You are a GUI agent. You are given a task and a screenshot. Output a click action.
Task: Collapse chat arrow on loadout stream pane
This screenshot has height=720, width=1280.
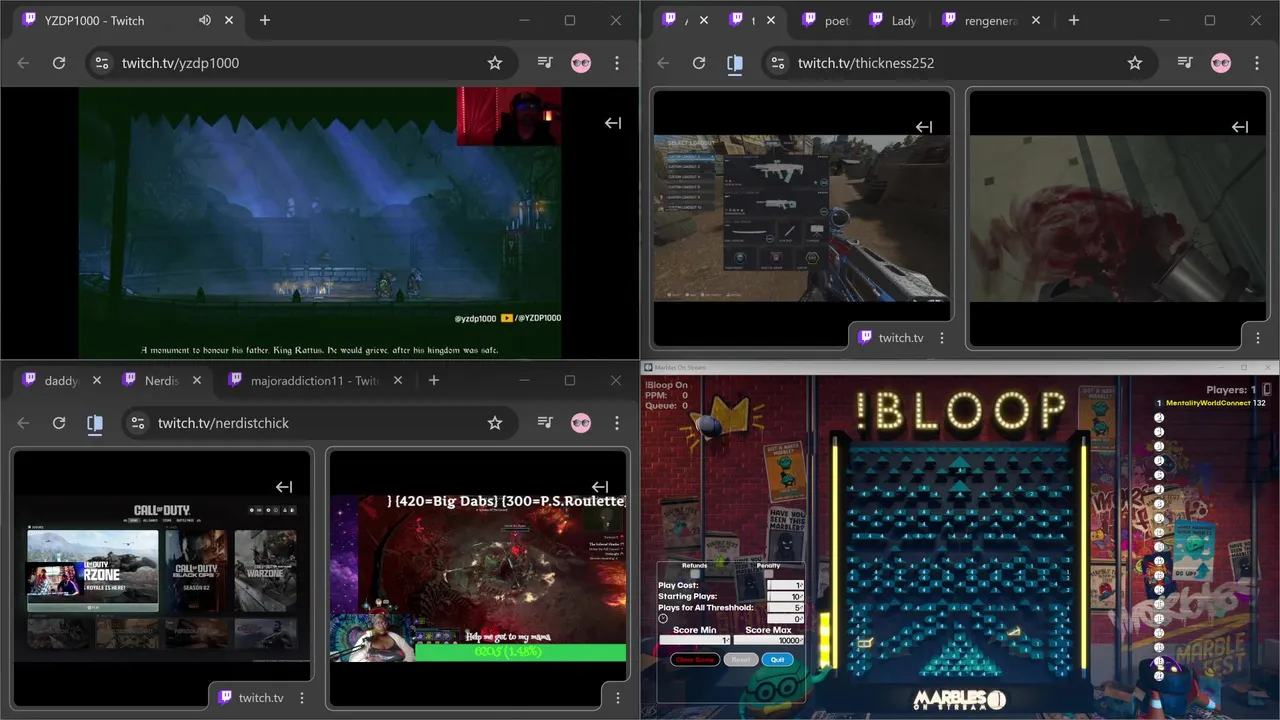(924, 127)
